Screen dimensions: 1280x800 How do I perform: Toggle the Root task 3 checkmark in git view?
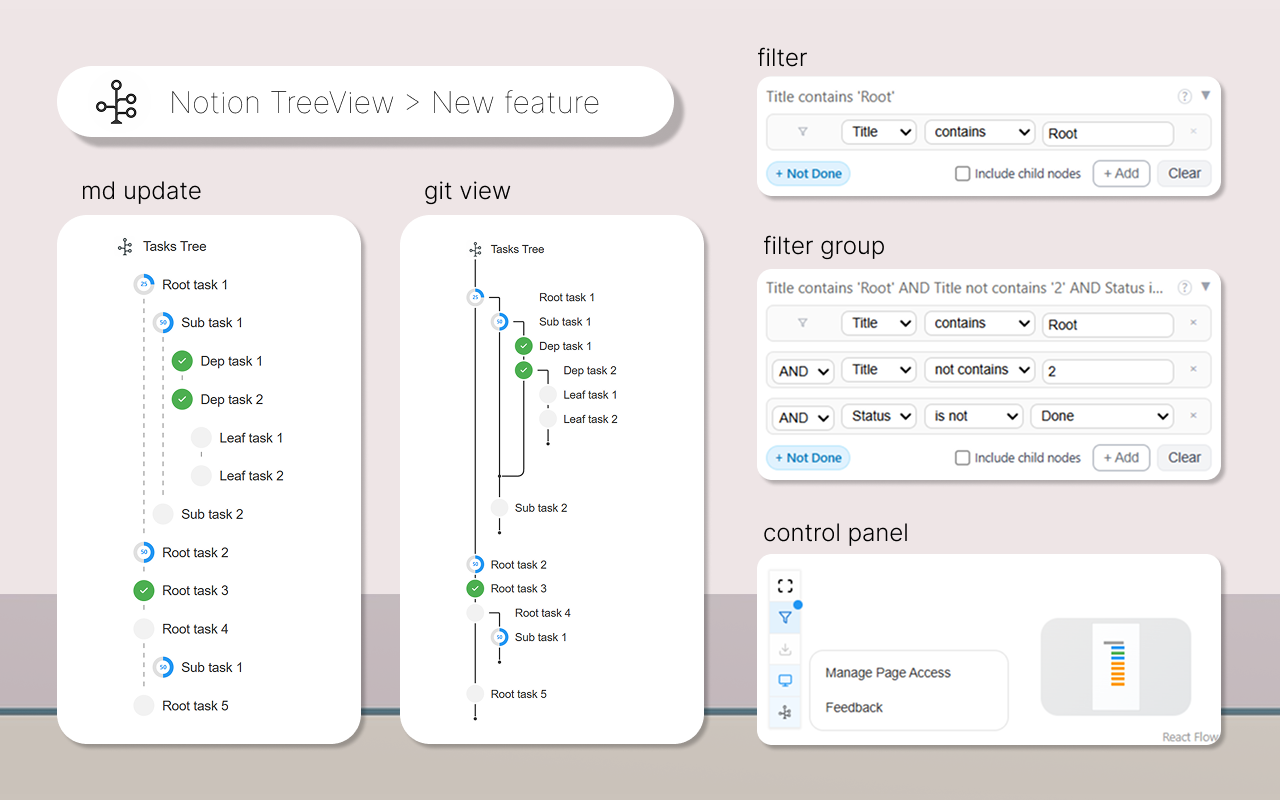(475, 589)
